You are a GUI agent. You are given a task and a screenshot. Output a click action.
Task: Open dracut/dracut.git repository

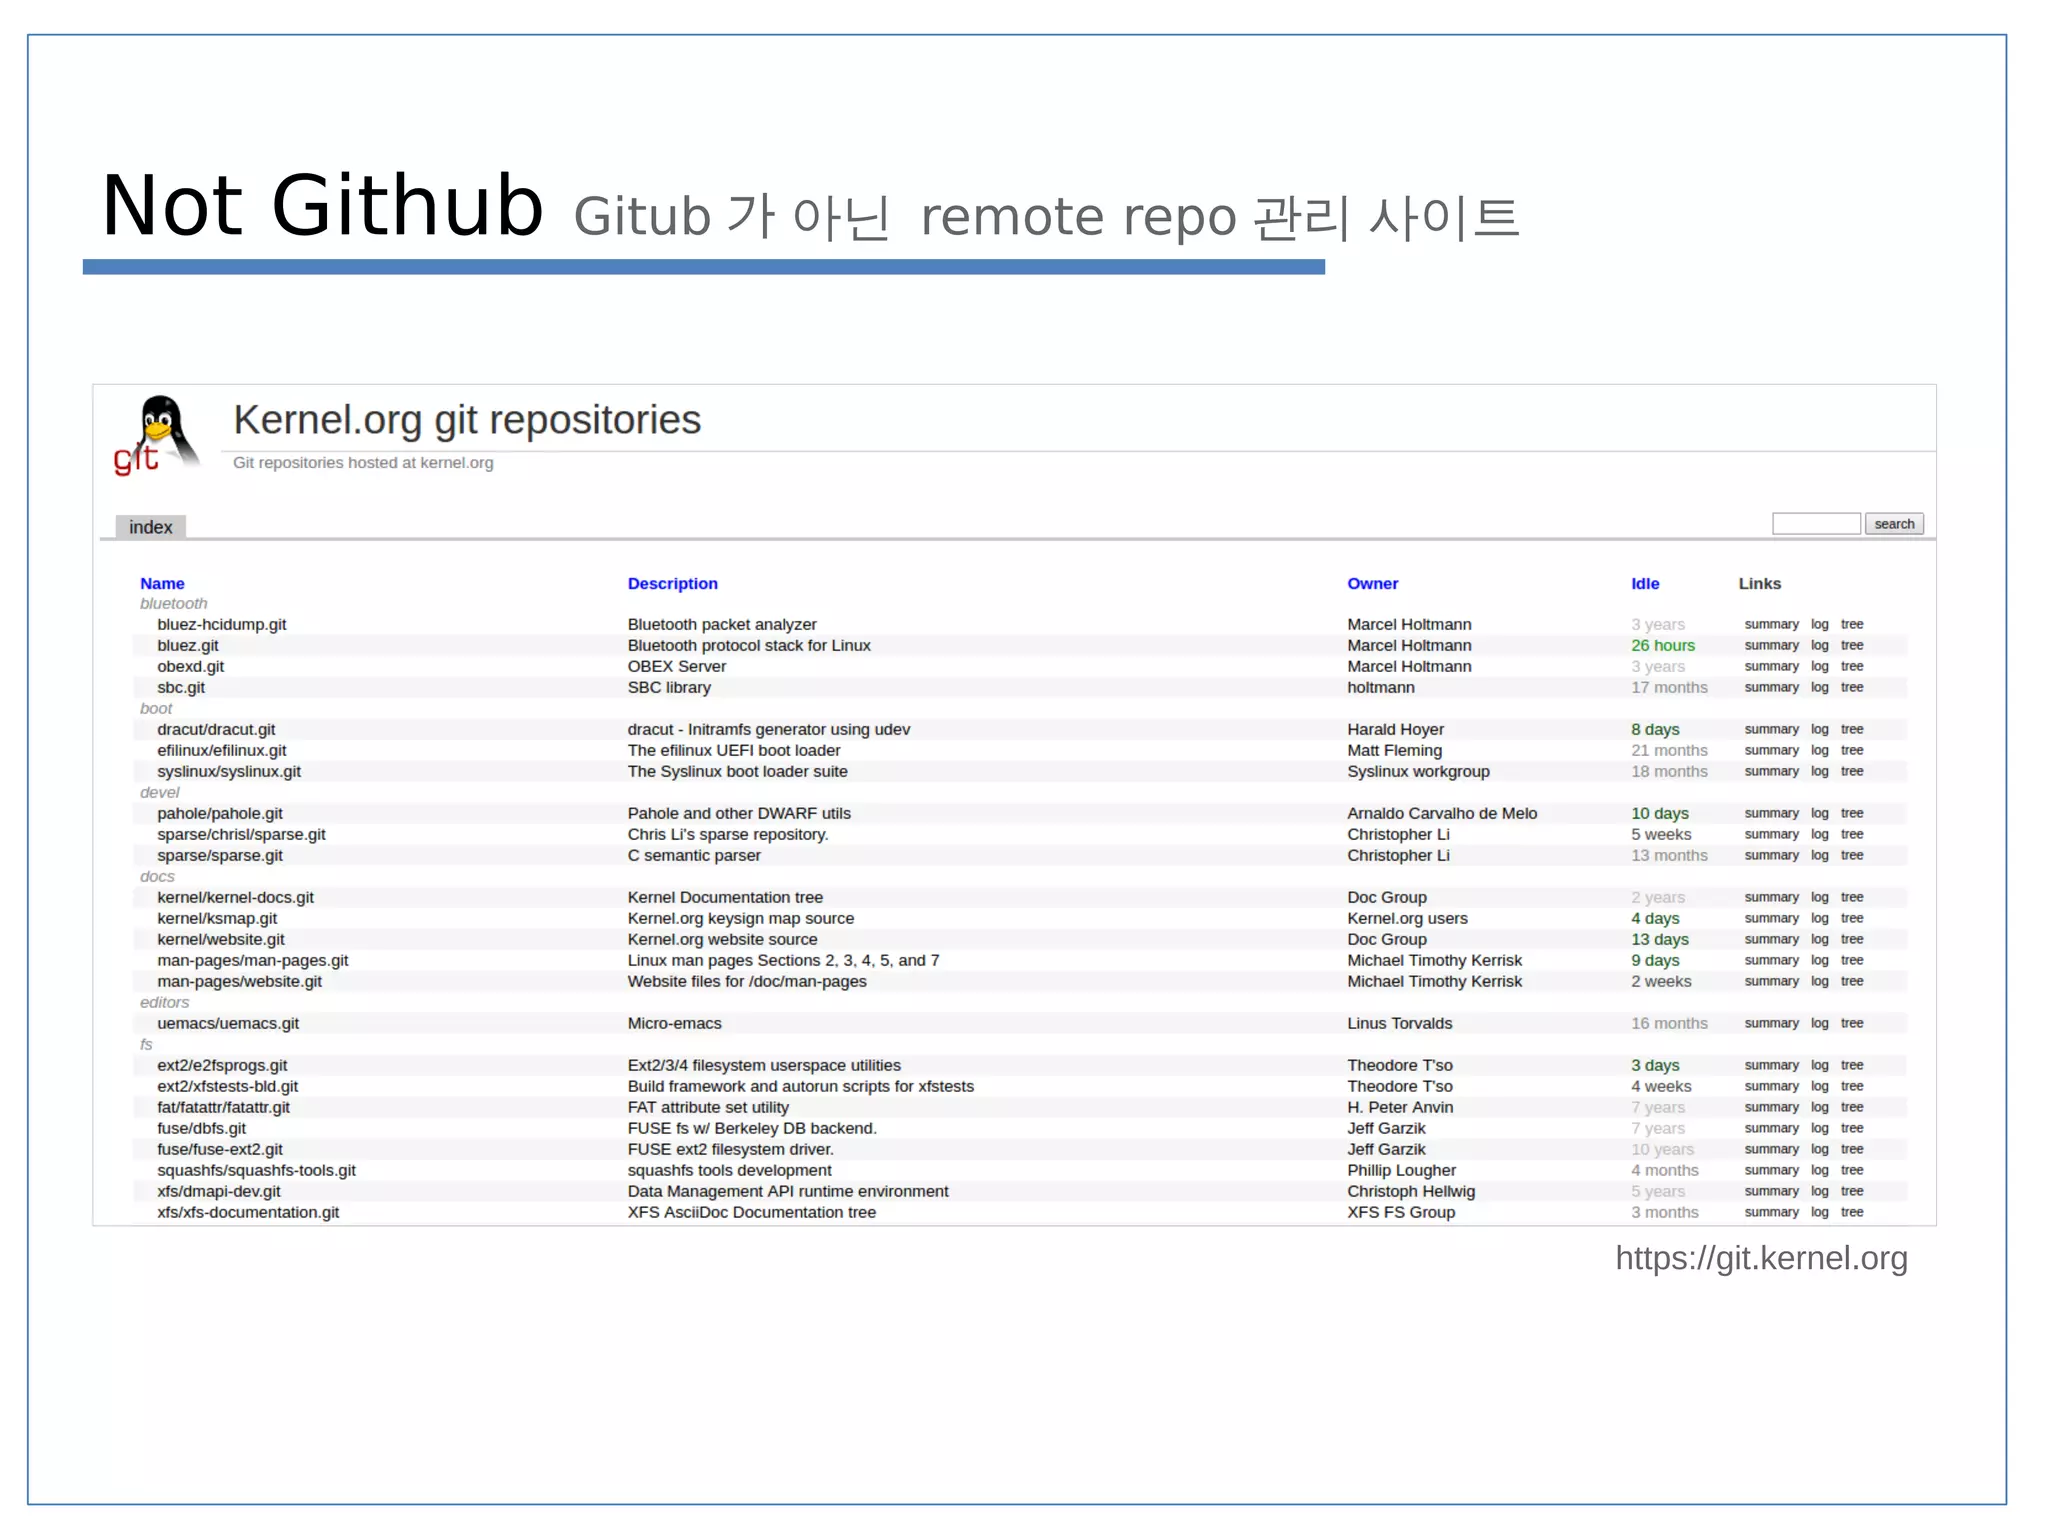point(216,730)
